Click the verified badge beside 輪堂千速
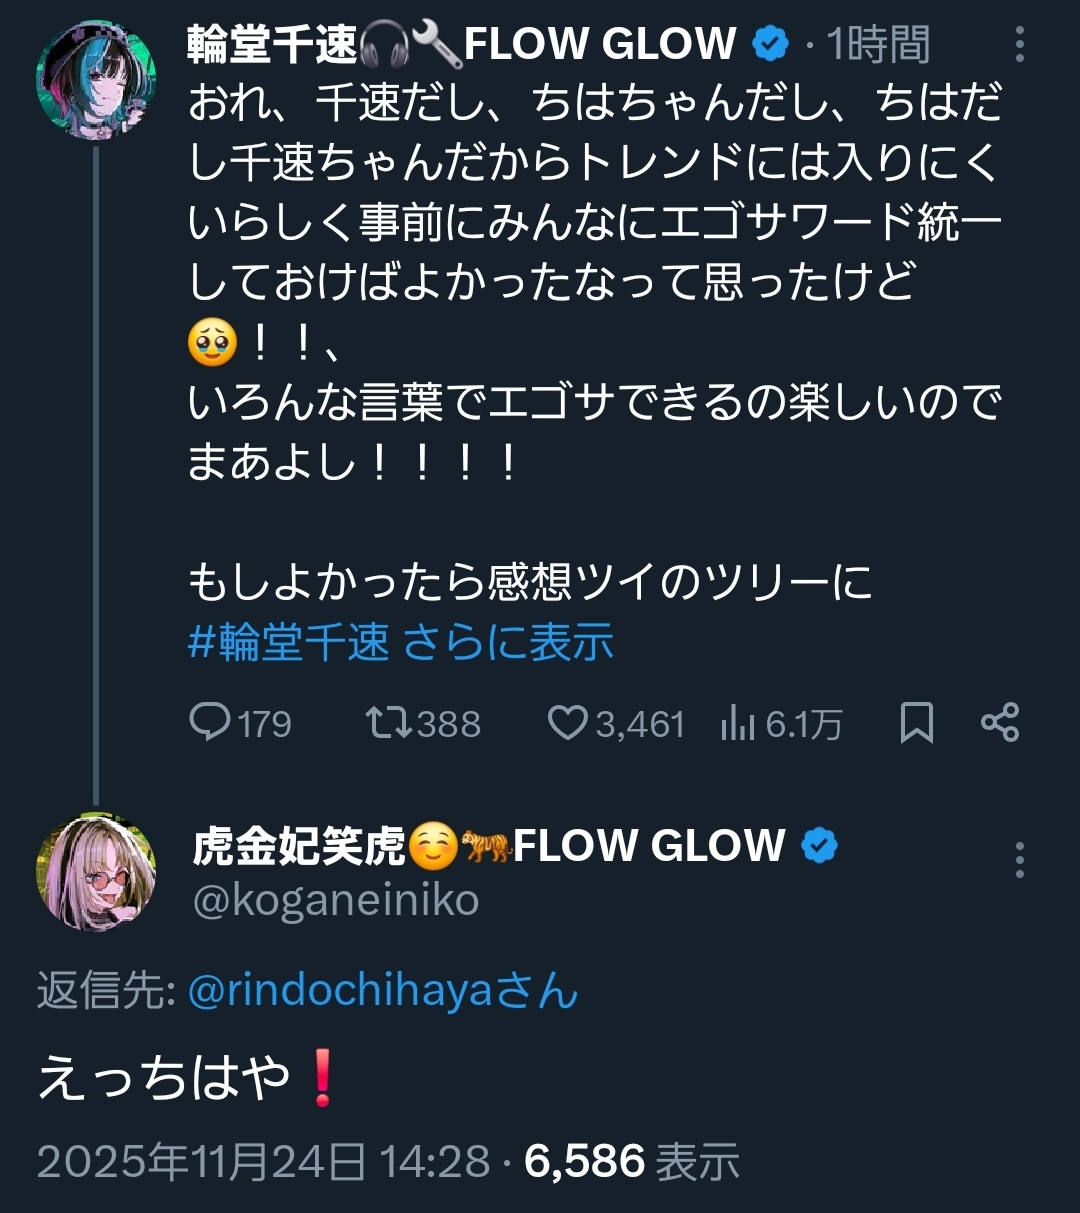1080x1213 pixels. coord(770,45)
